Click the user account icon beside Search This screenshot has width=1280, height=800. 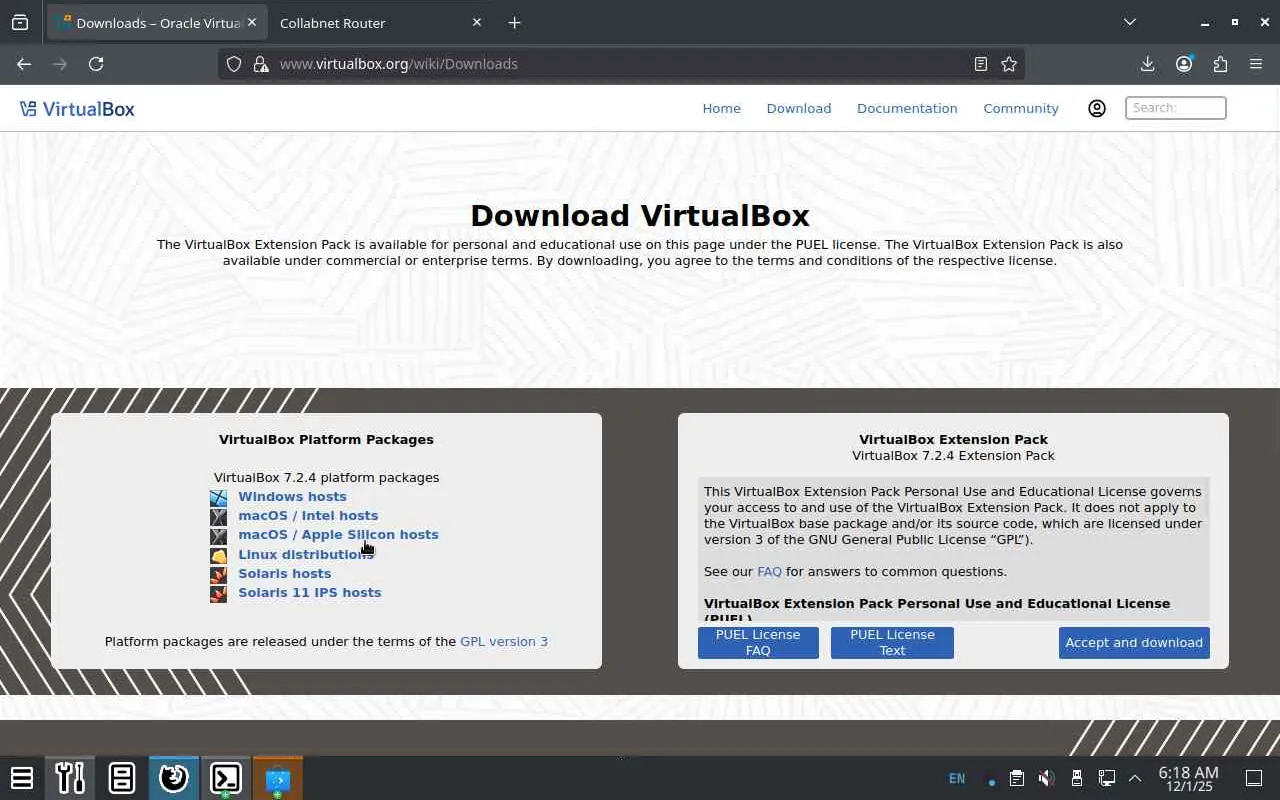pos(1097,108)
